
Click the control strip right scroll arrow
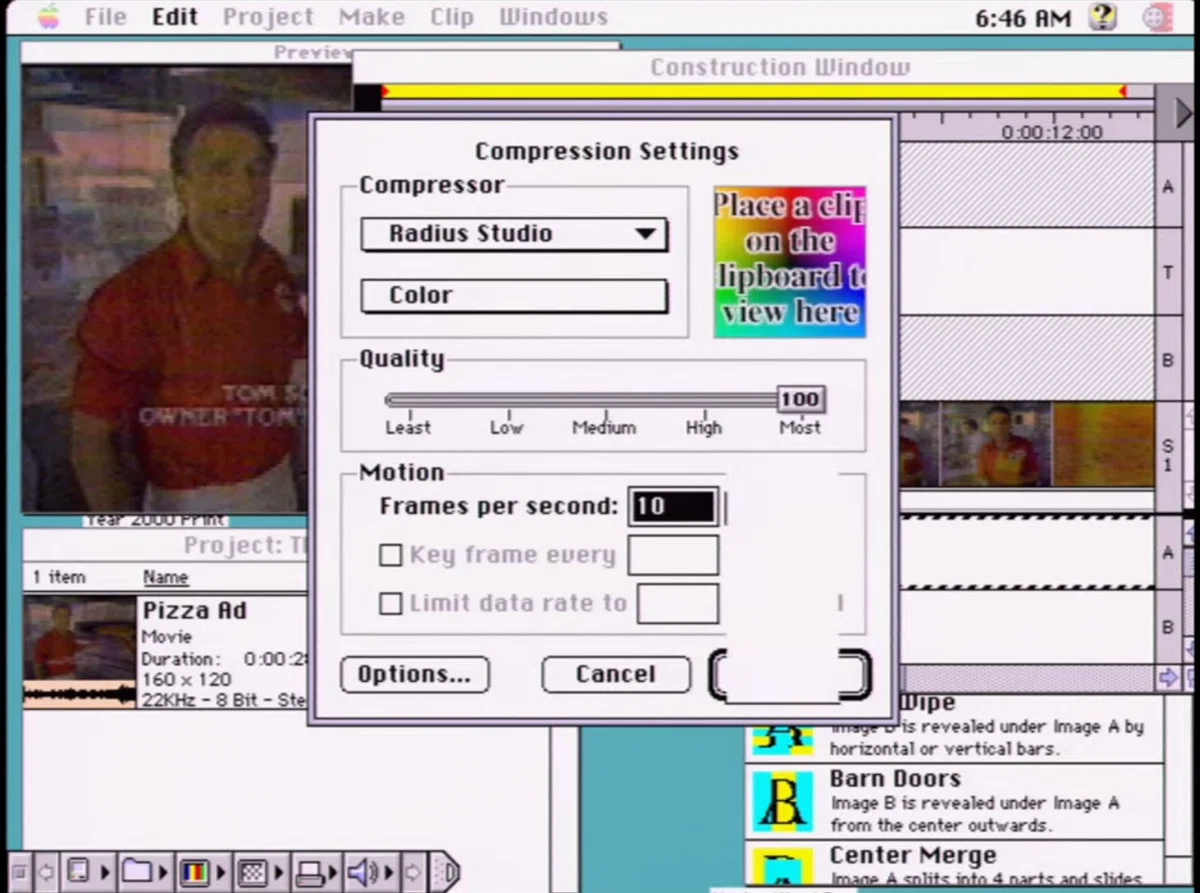tap(415, 870)
